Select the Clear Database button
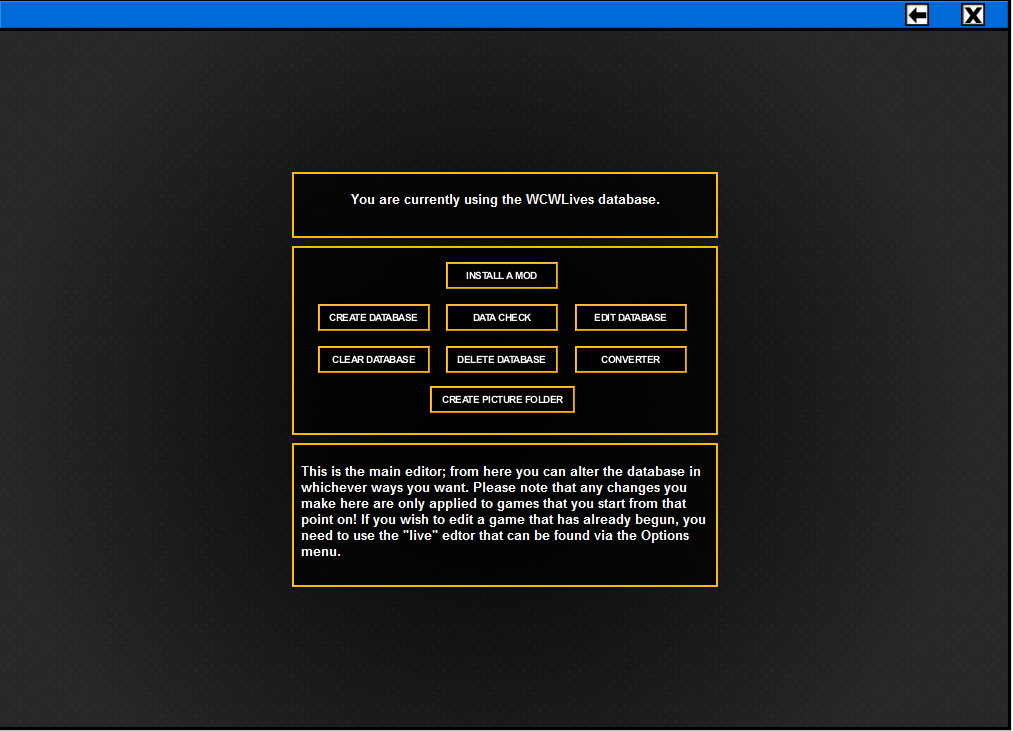The image size is (1013, 731). tap(373, 359)
